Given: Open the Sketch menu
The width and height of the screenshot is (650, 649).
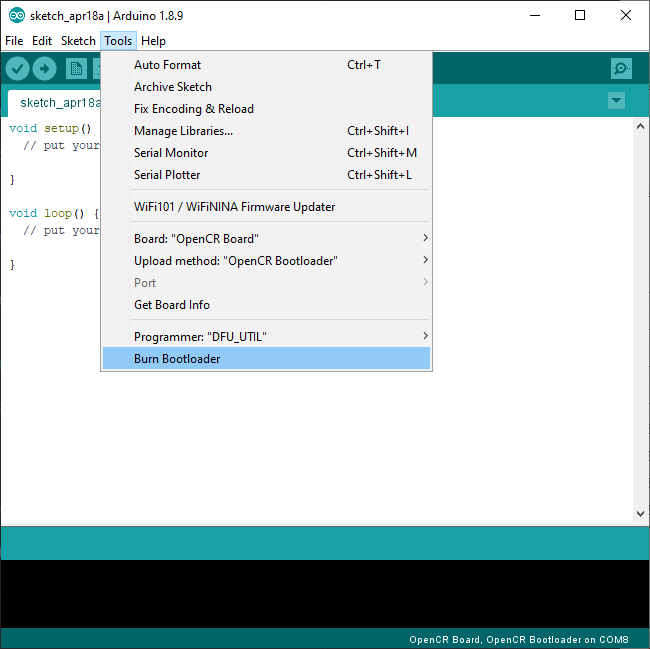Looking at the screenshot, I should coord(78,41).
